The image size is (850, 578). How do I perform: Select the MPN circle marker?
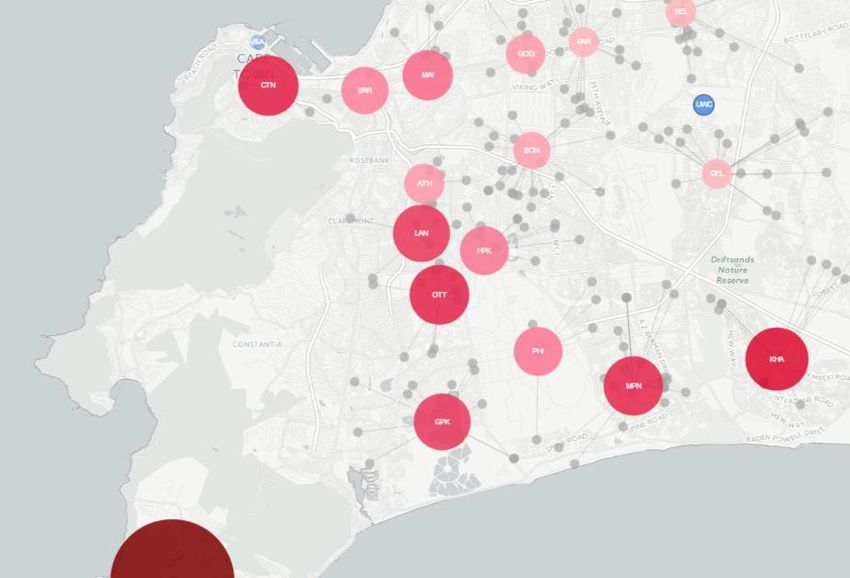633,386
